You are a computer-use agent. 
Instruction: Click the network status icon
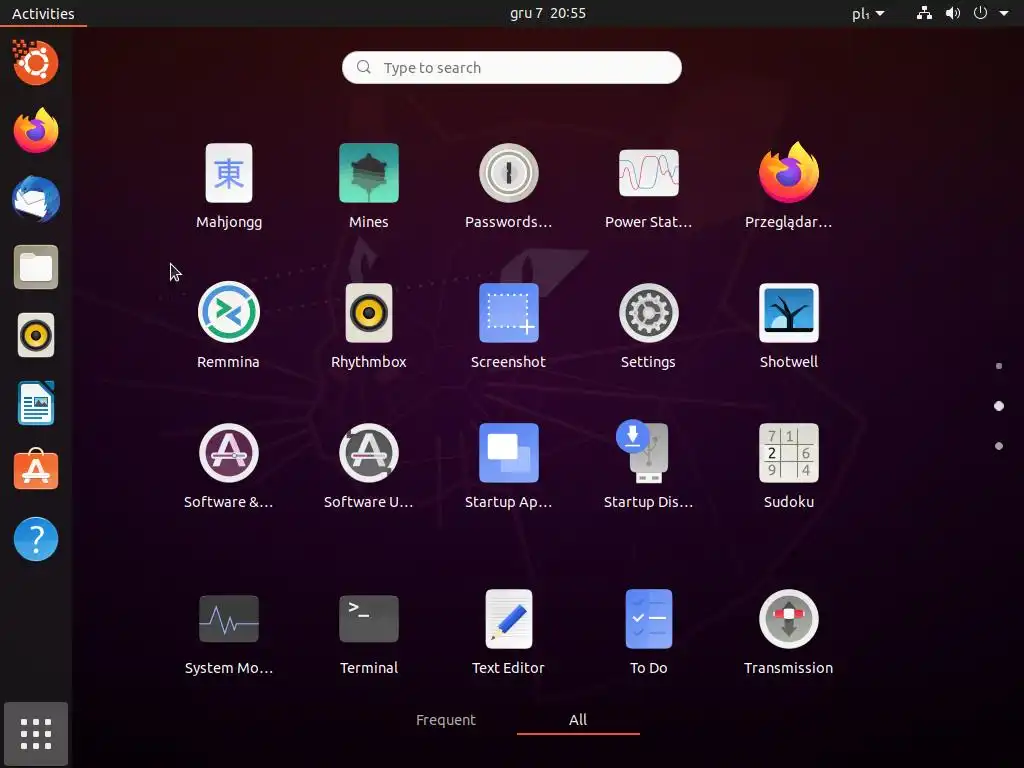tap(924, 13)
